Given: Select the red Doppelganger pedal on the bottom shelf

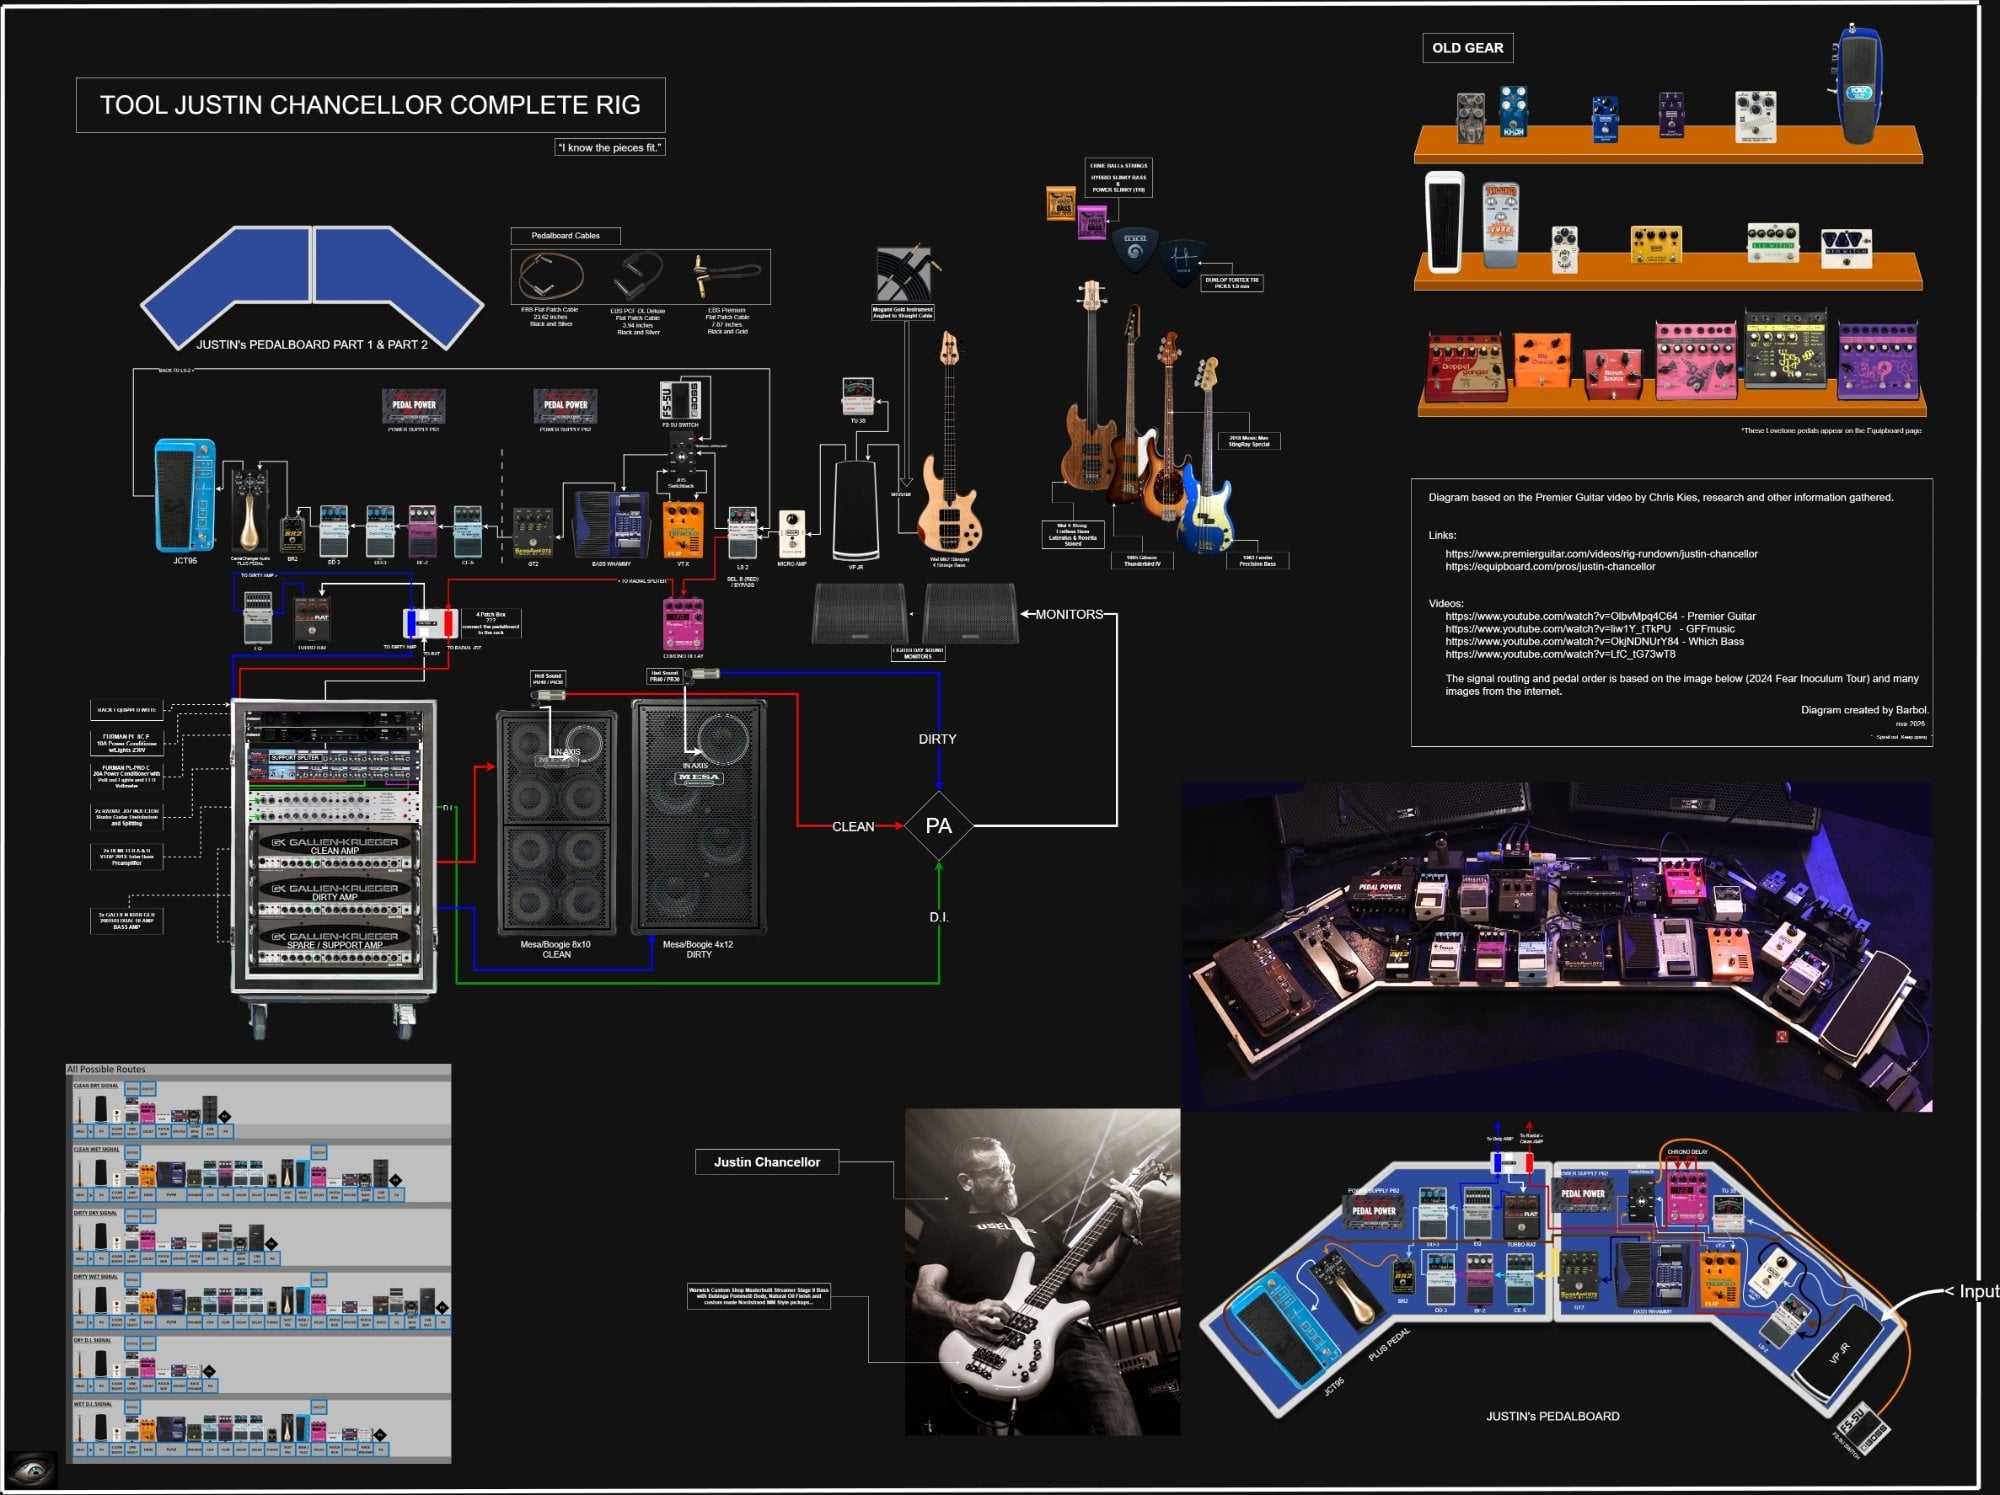Looking at the screenshot, I should point(1465,367).
